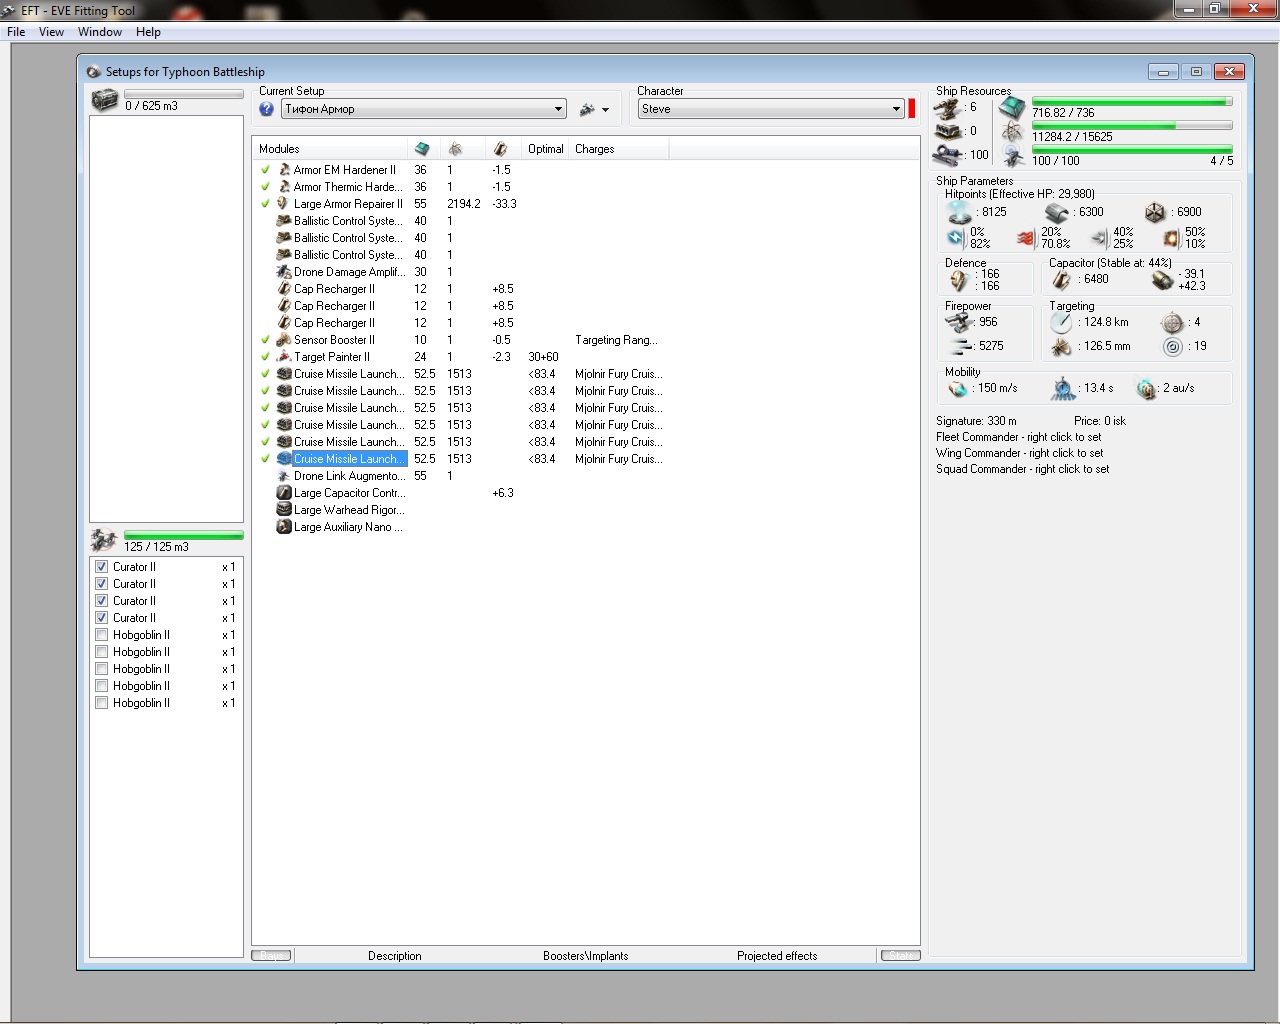This screenshot has width=1280, height=1024.
Task: Click the Optimal column header
Action: point(546,149)
